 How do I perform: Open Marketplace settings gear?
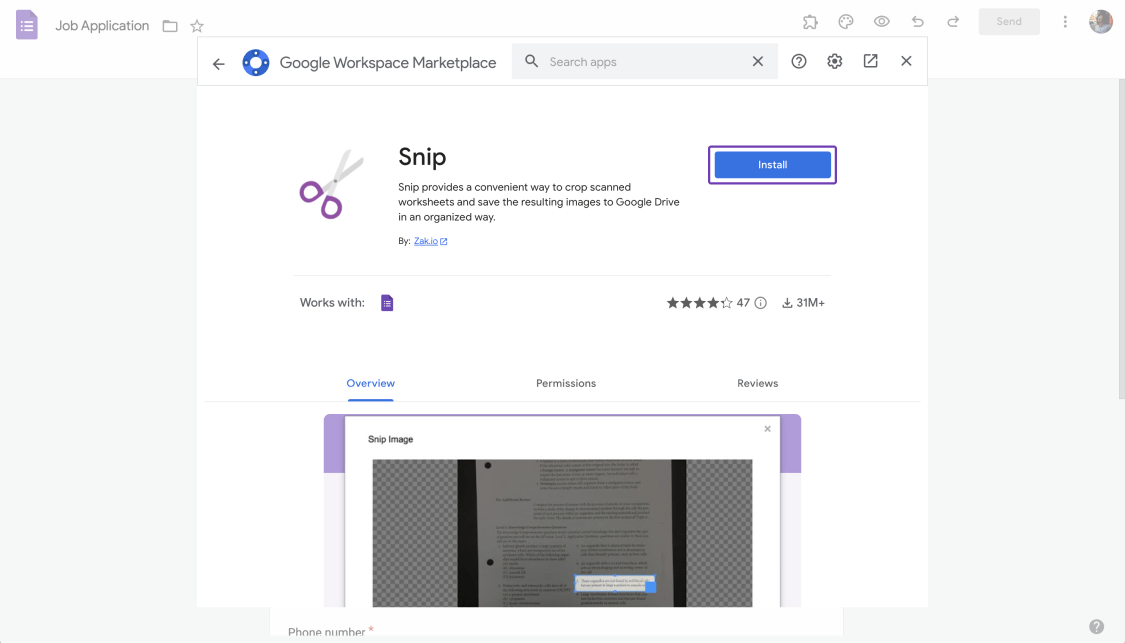pyautogui.click(x=835, y=61)
